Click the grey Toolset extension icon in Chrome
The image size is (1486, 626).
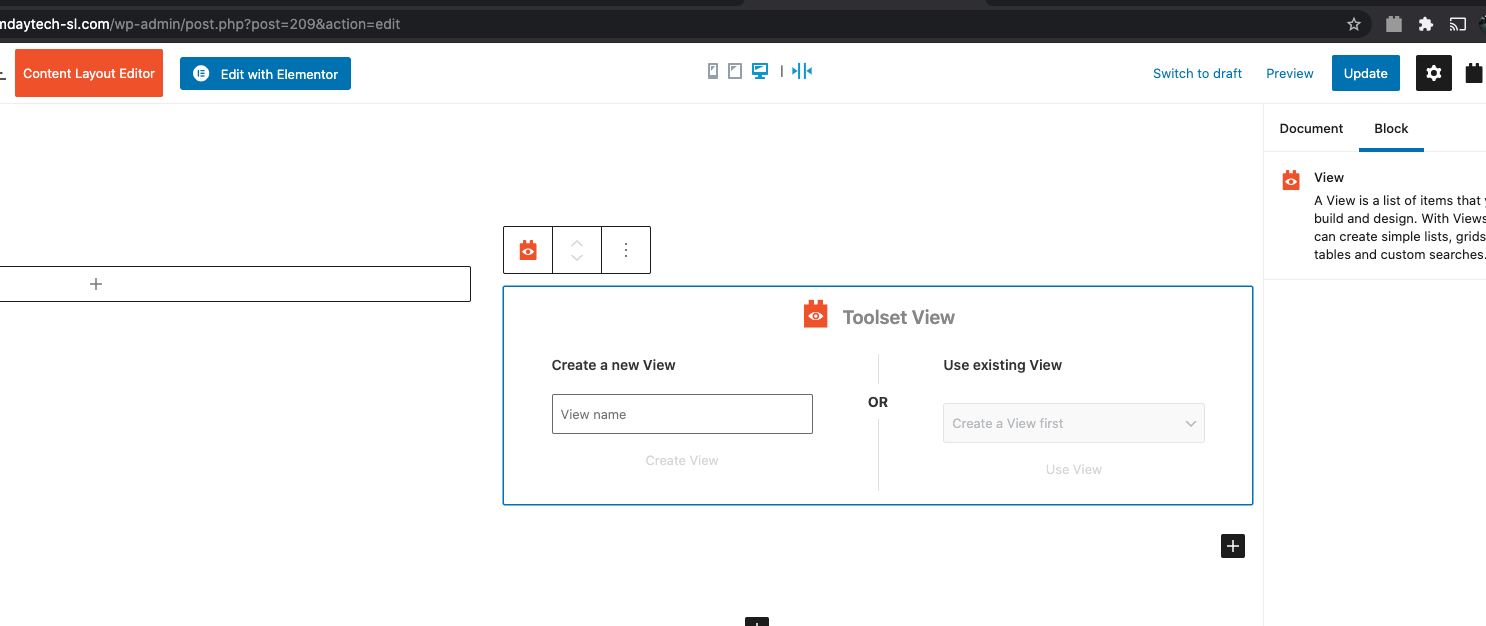1394,24
